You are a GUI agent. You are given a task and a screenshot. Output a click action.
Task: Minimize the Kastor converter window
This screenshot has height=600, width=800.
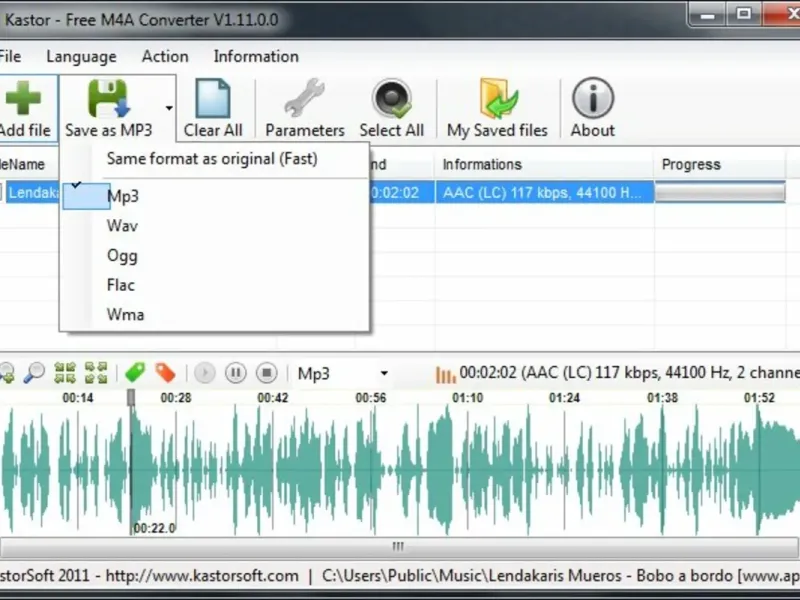(707, 15)
